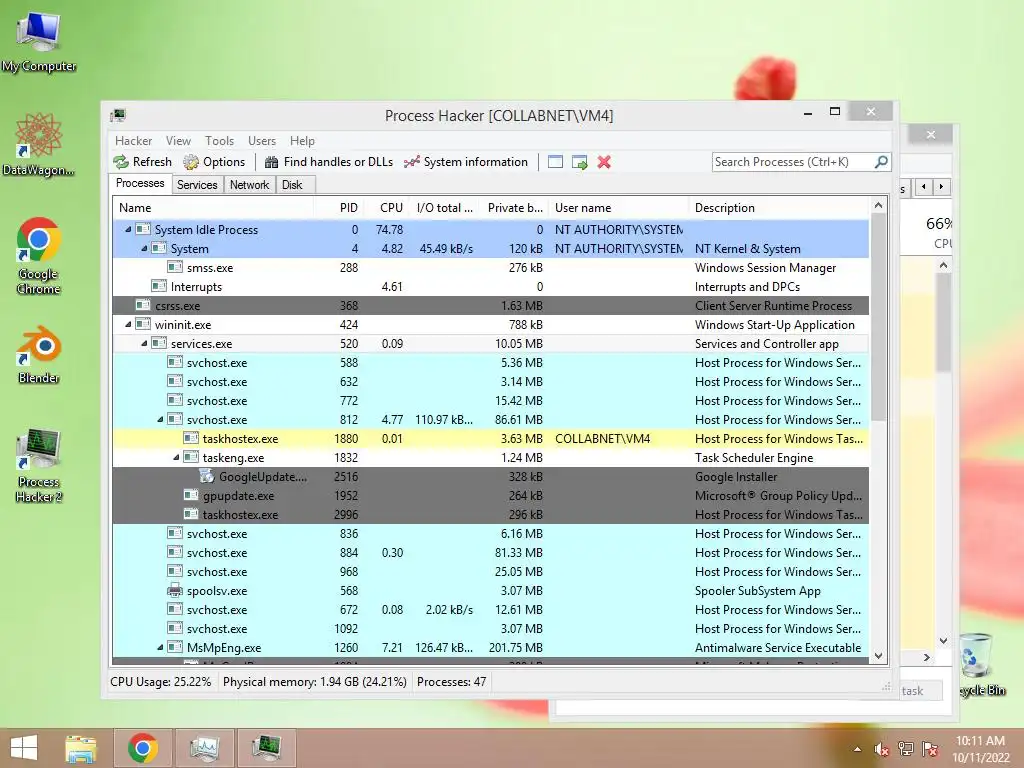Select the svchost.exe PID 884 row
The width and height of the screenshot is (1024, 768).
pos(490,552)
